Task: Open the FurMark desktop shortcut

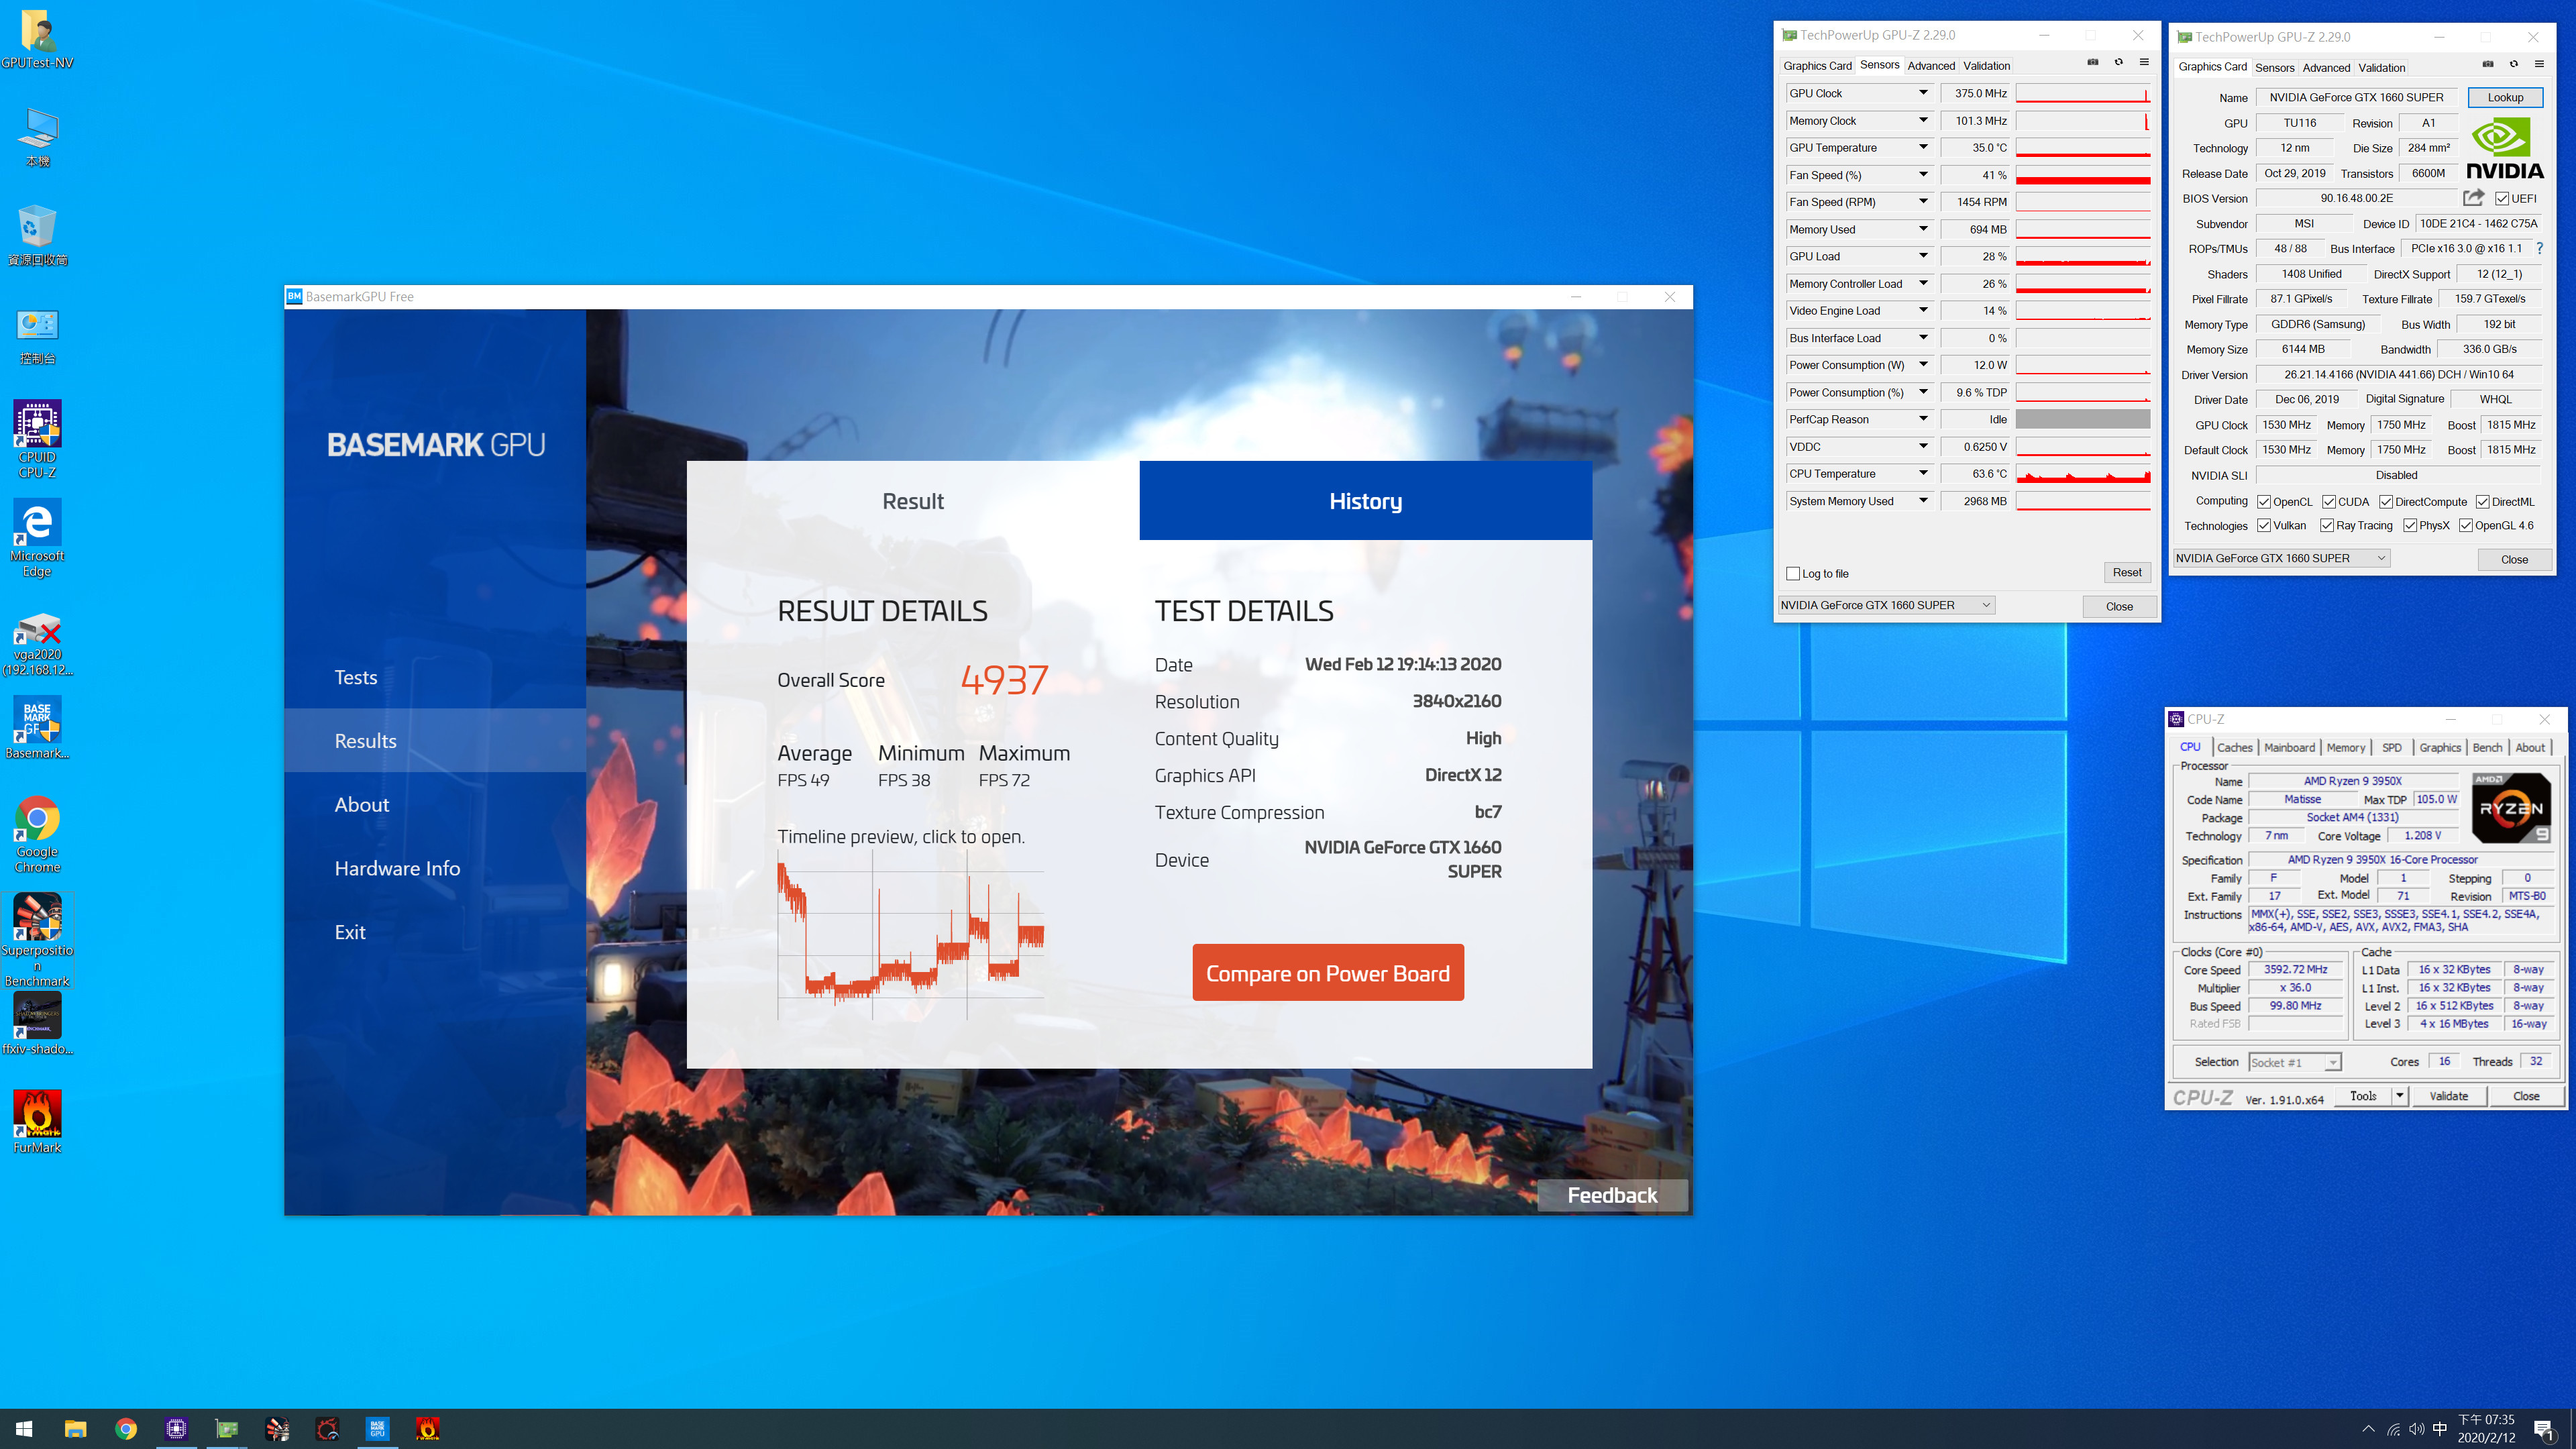Action: pyautogui.click(x=37, y=1121)
